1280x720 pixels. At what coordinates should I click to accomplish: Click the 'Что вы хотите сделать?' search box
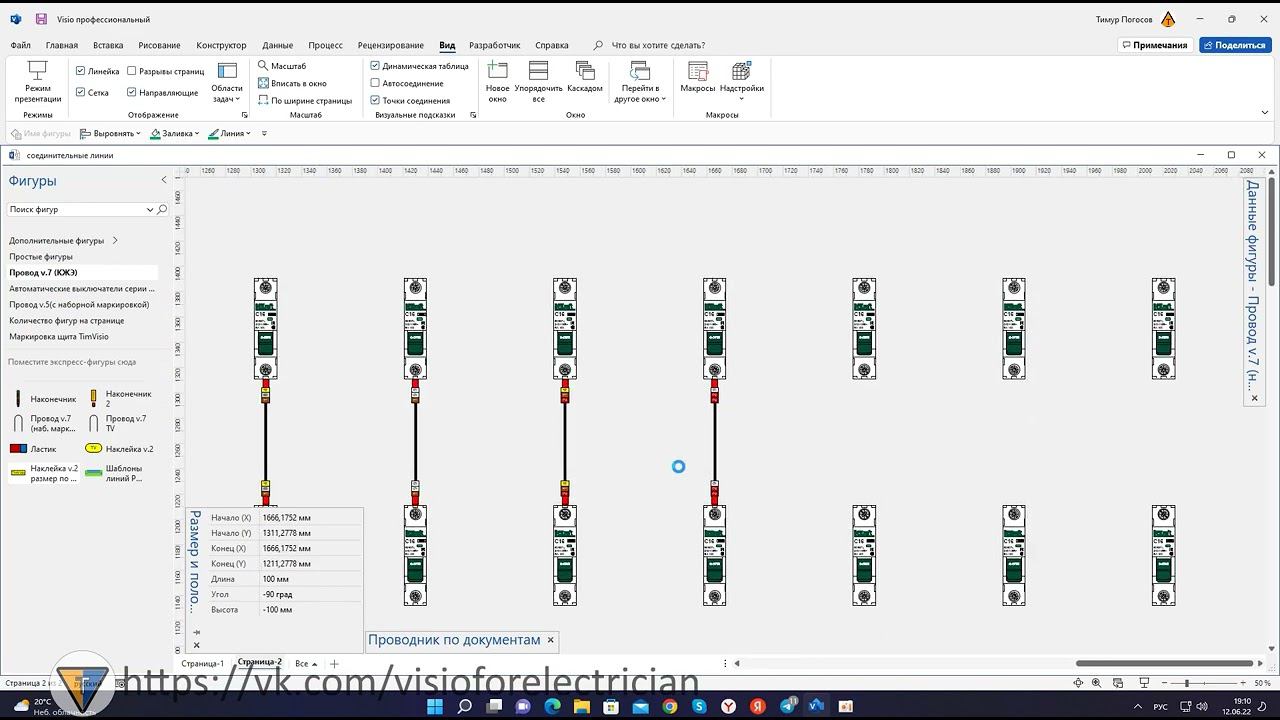(x=658, y=45)
